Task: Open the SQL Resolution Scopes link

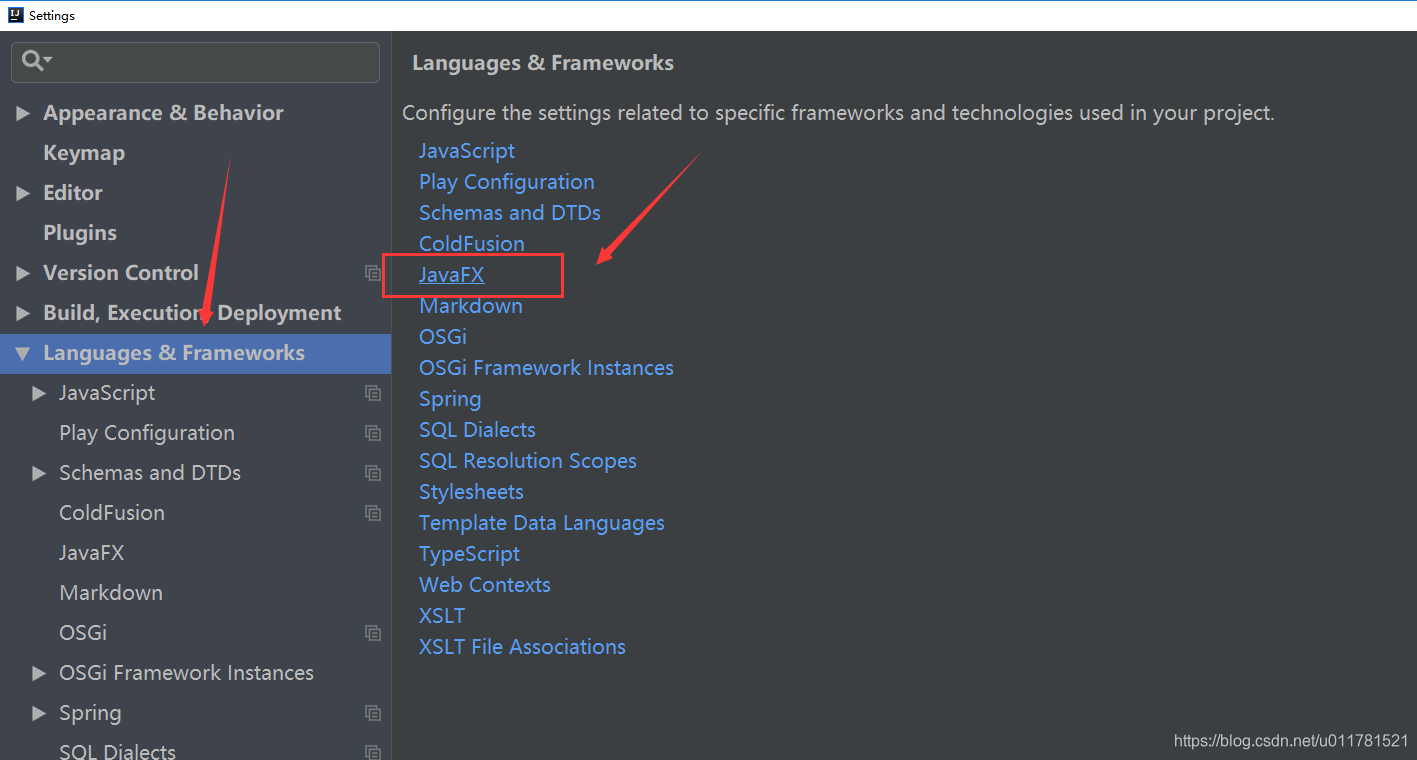Action: 528,461
